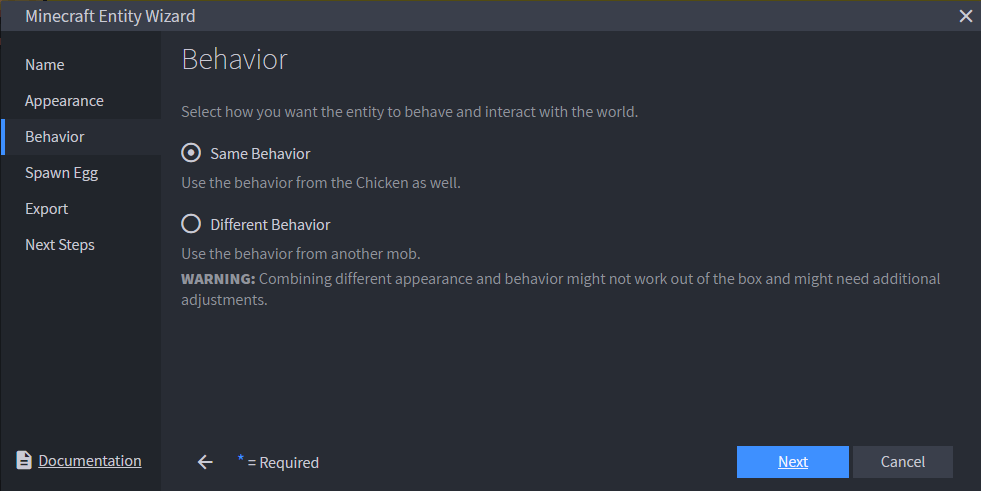Click the blue Next button
This screenshot has width=981, height=491.
coord(793,462)
